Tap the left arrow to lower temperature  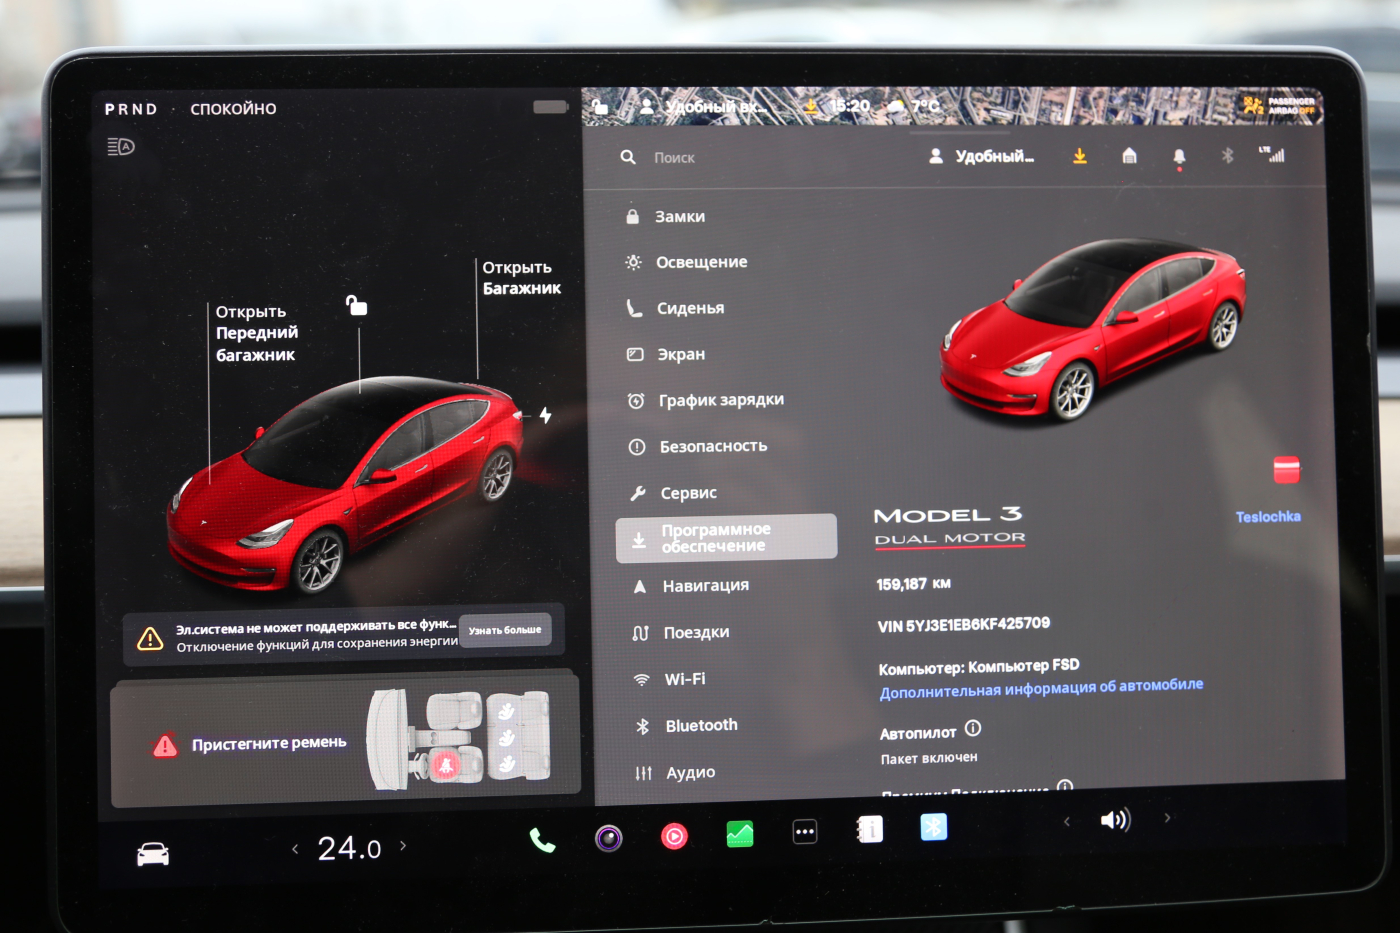pyautogui.click(x=294, y=848)
